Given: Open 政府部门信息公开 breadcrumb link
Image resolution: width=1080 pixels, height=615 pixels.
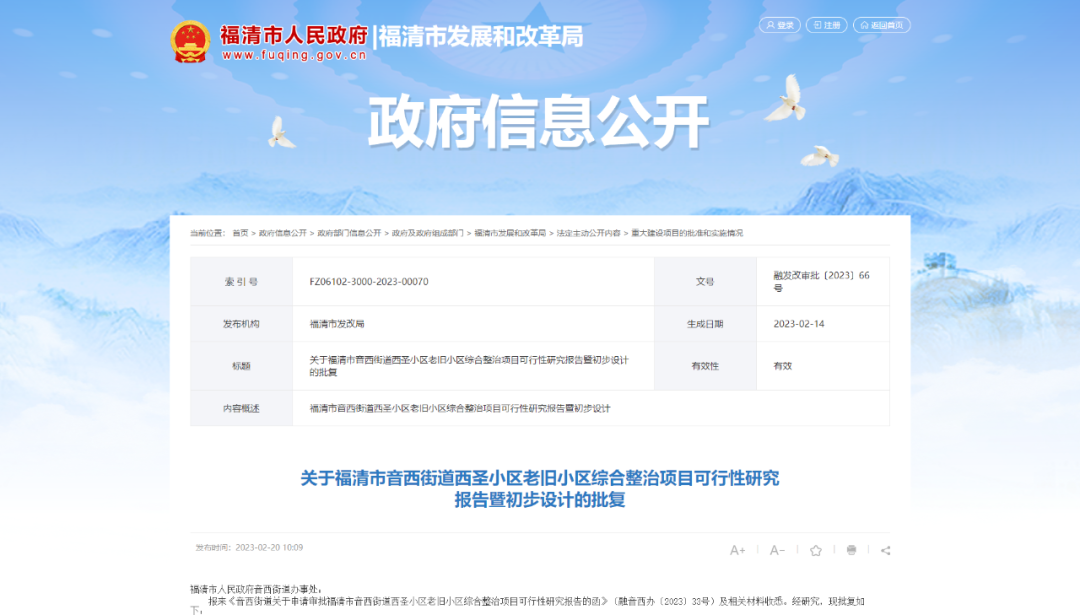Looking at the screenshot, I should tap(349, 233).
